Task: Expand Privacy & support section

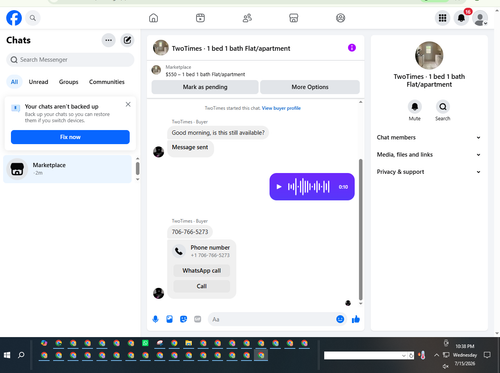Action: click(429, 172)
